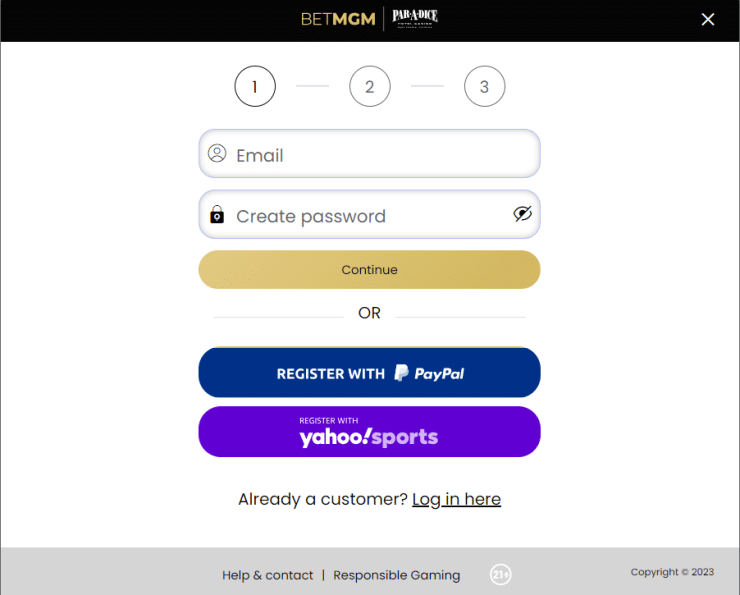This screenshot has height=595, width=740.
Task: Select step 3 circle in progress indicator
Action: [x=484, y=86]
